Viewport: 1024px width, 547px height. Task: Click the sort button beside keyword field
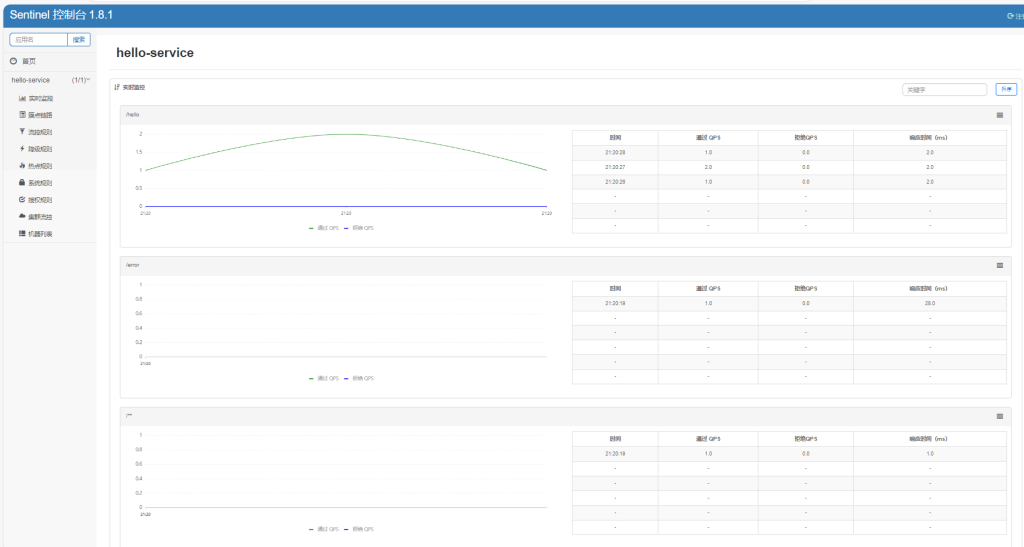(1005, 89)
